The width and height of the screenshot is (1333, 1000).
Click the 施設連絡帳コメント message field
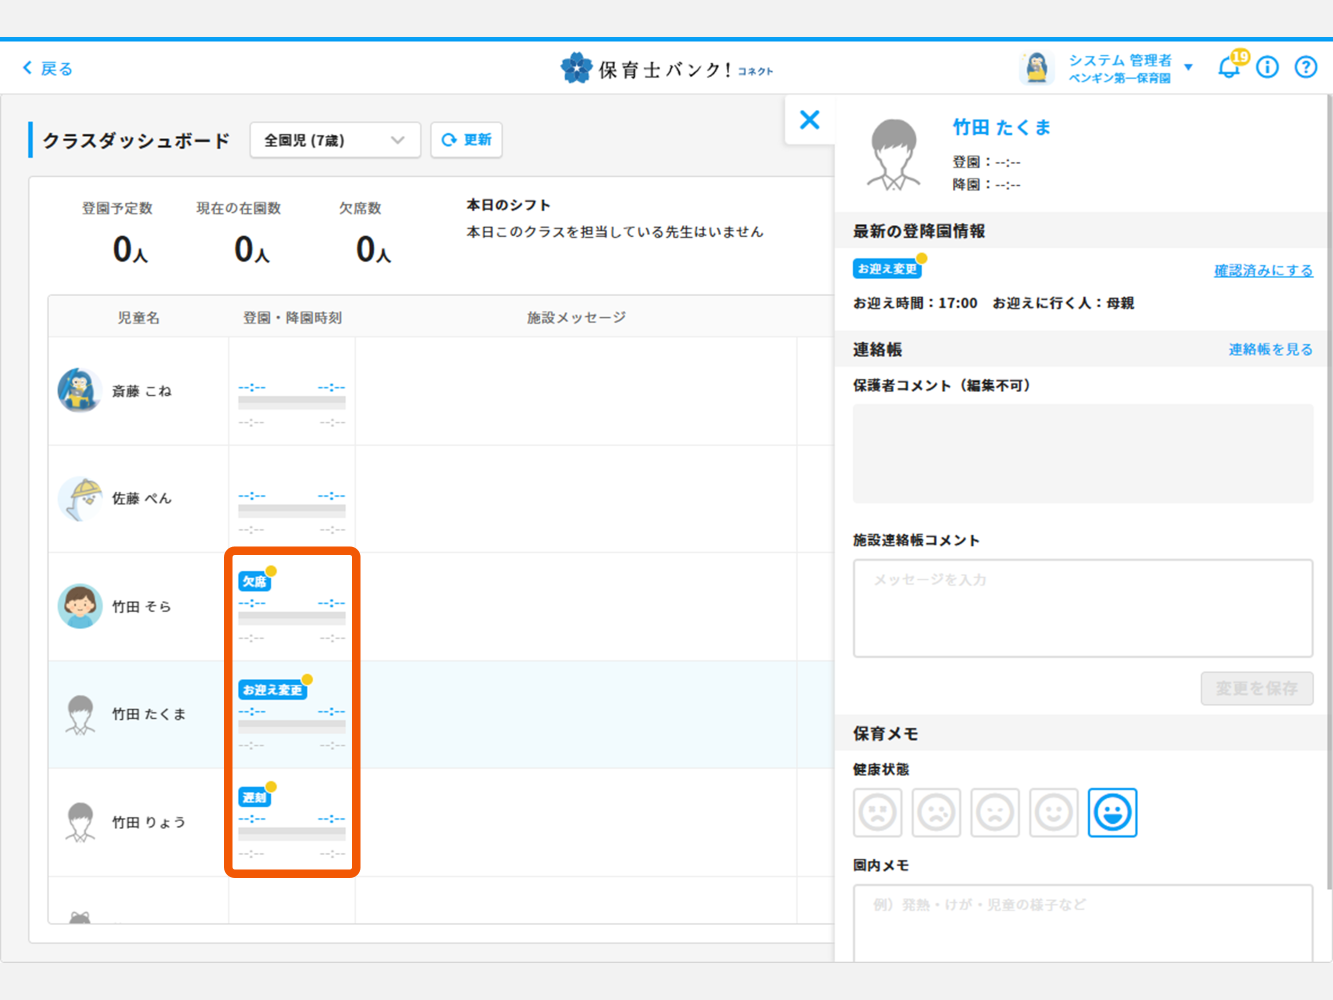1082,608
